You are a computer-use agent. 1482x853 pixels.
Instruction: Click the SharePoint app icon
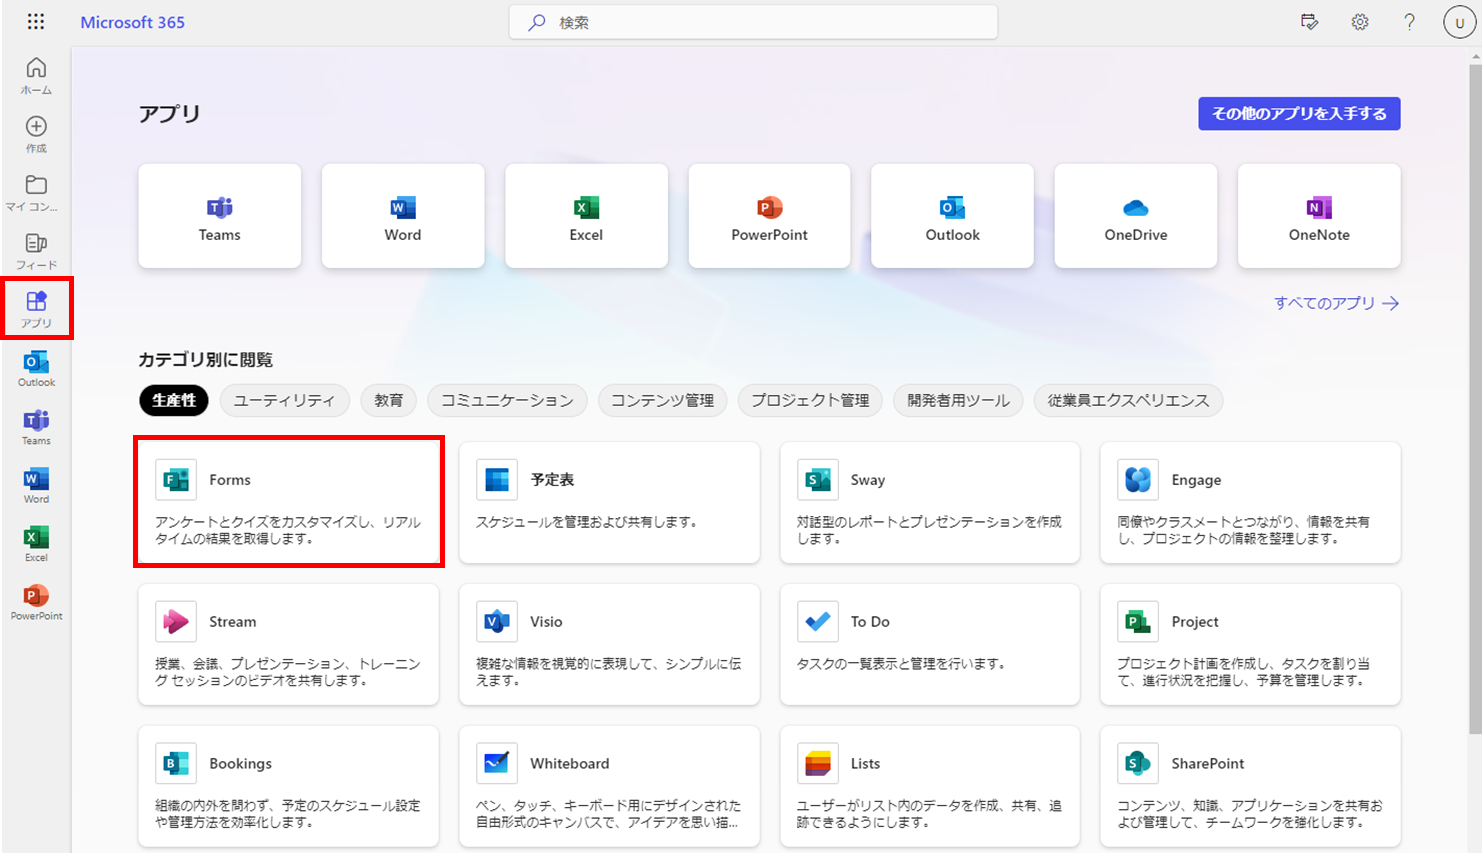(x=1138, y=764)
